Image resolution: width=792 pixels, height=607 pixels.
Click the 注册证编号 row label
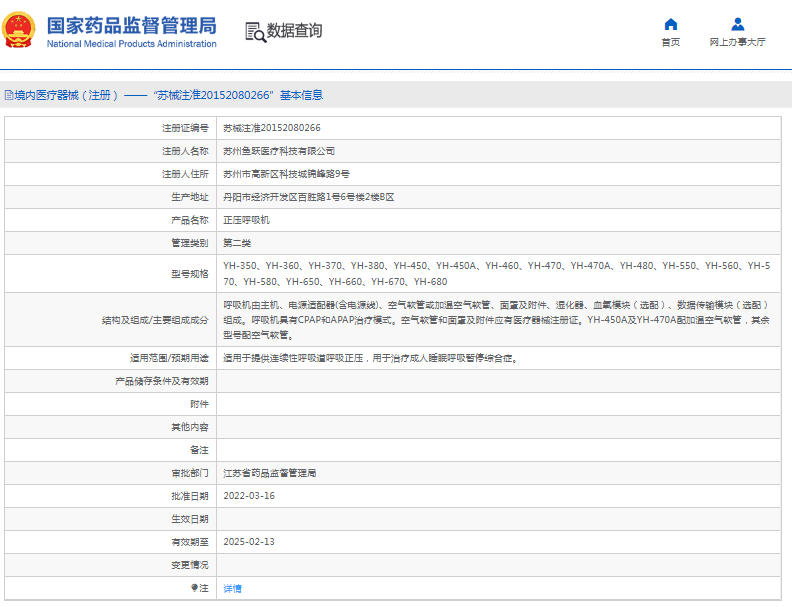[x=185, y=128]
